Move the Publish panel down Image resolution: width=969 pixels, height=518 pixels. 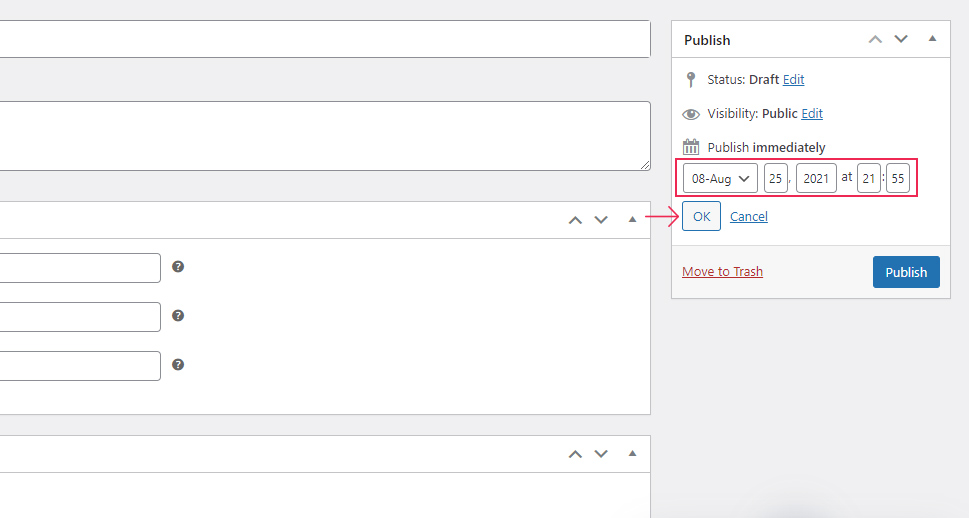tap(901, 39)
